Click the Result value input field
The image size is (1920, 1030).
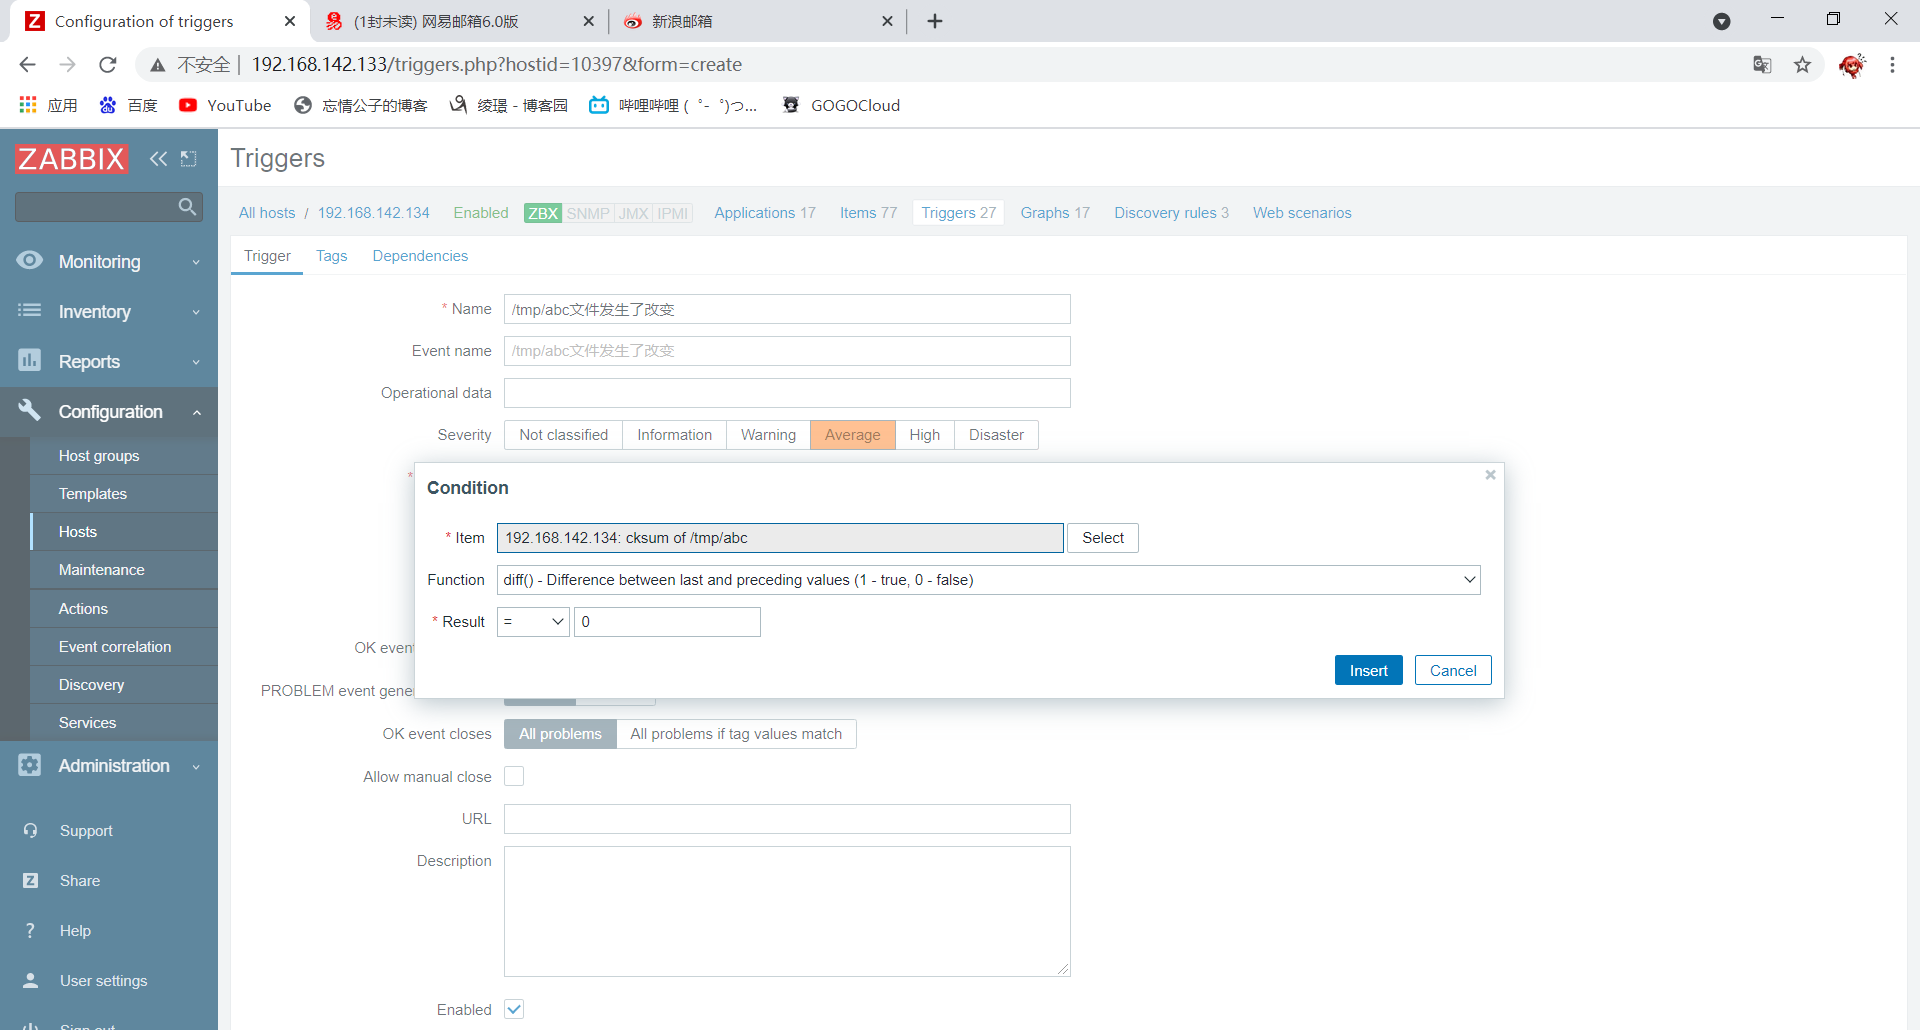pos(667,622)
